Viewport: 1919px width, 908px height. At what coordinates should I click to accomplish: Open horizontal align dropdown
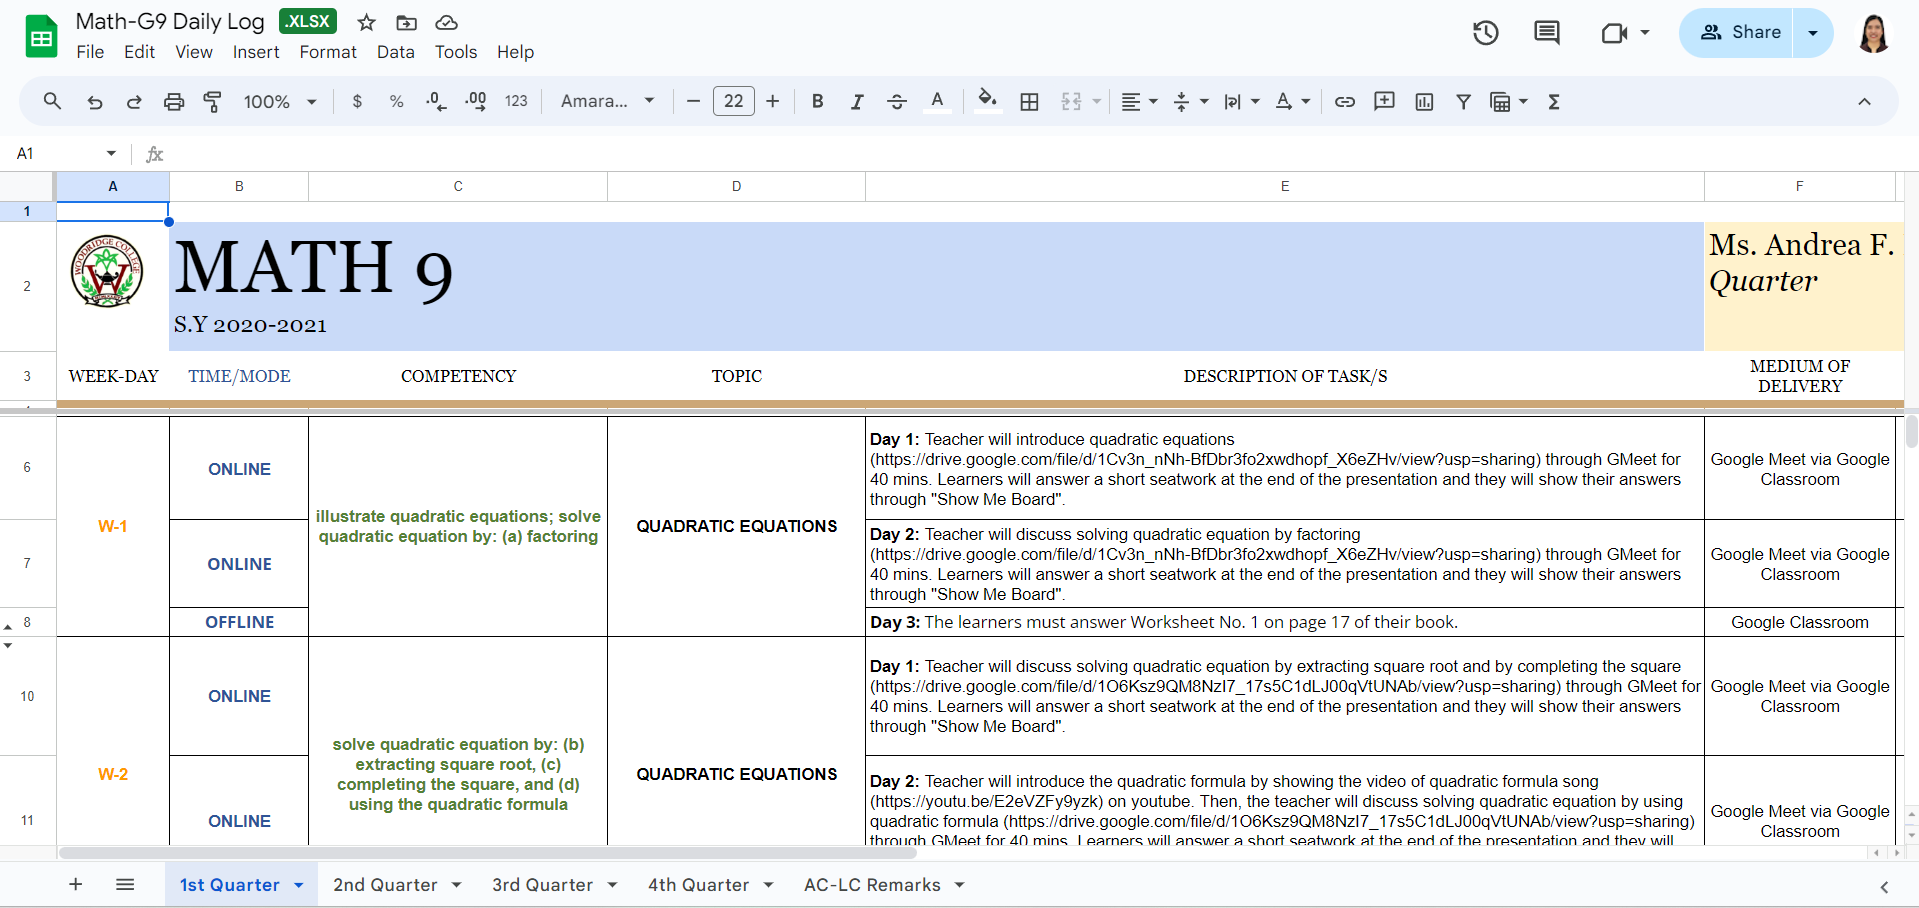[1139, 101]
